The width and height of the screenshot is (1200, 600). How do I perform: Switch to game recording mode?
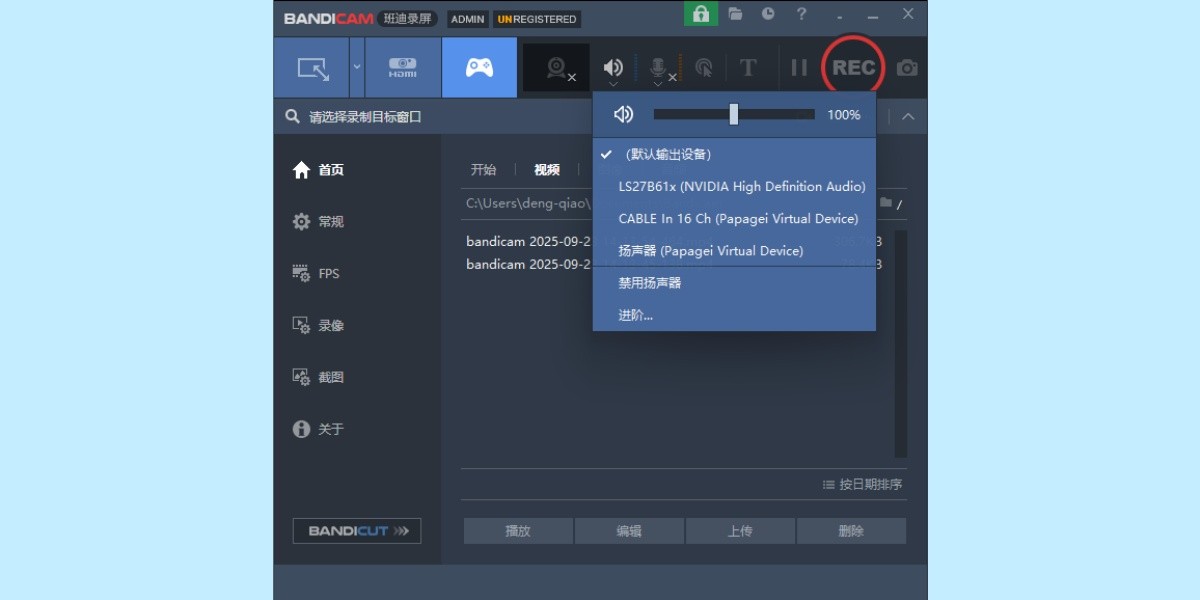[479, 67]
